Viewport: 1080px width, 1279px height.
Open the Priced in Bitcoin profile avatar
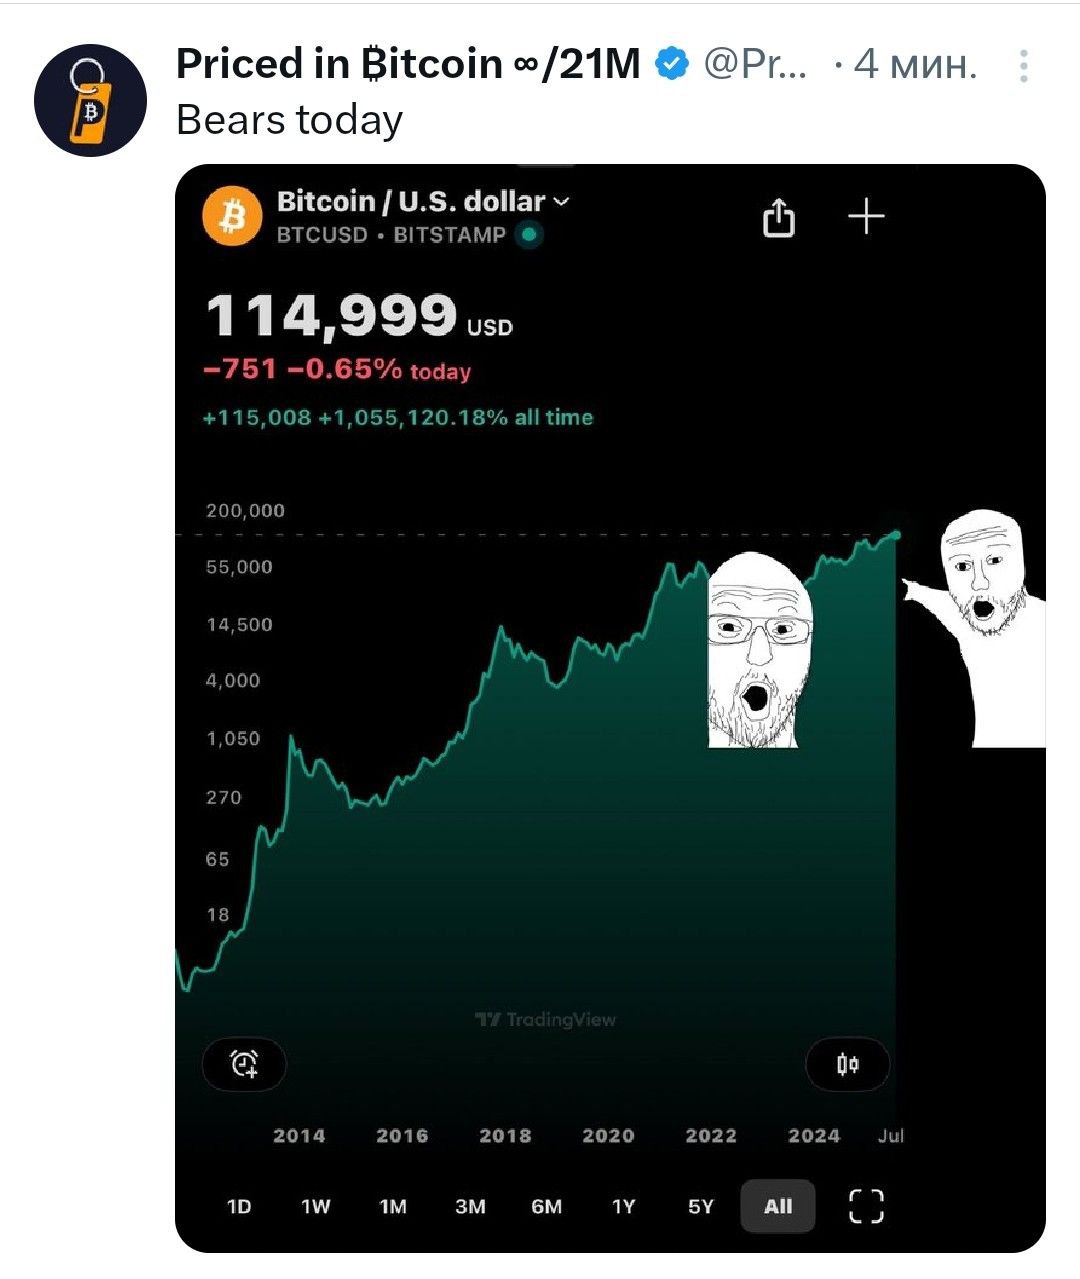click(90, 100)
